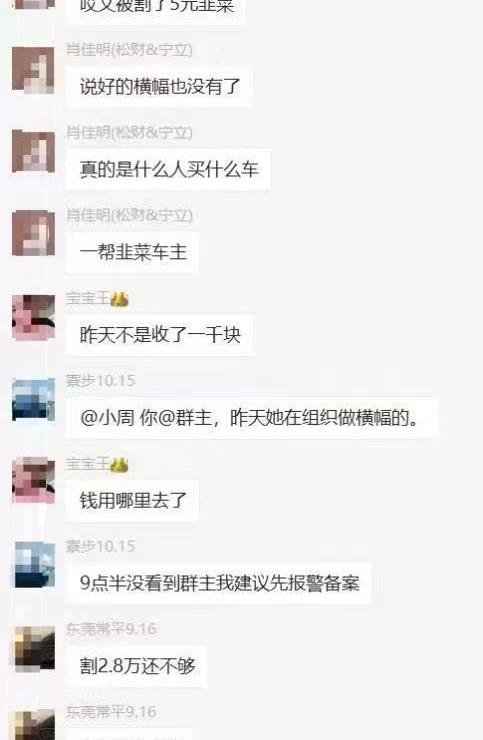This screenshot has width=483, height=740.
Task: Click the message suggesting 报警备案
Action: point(218,584)
